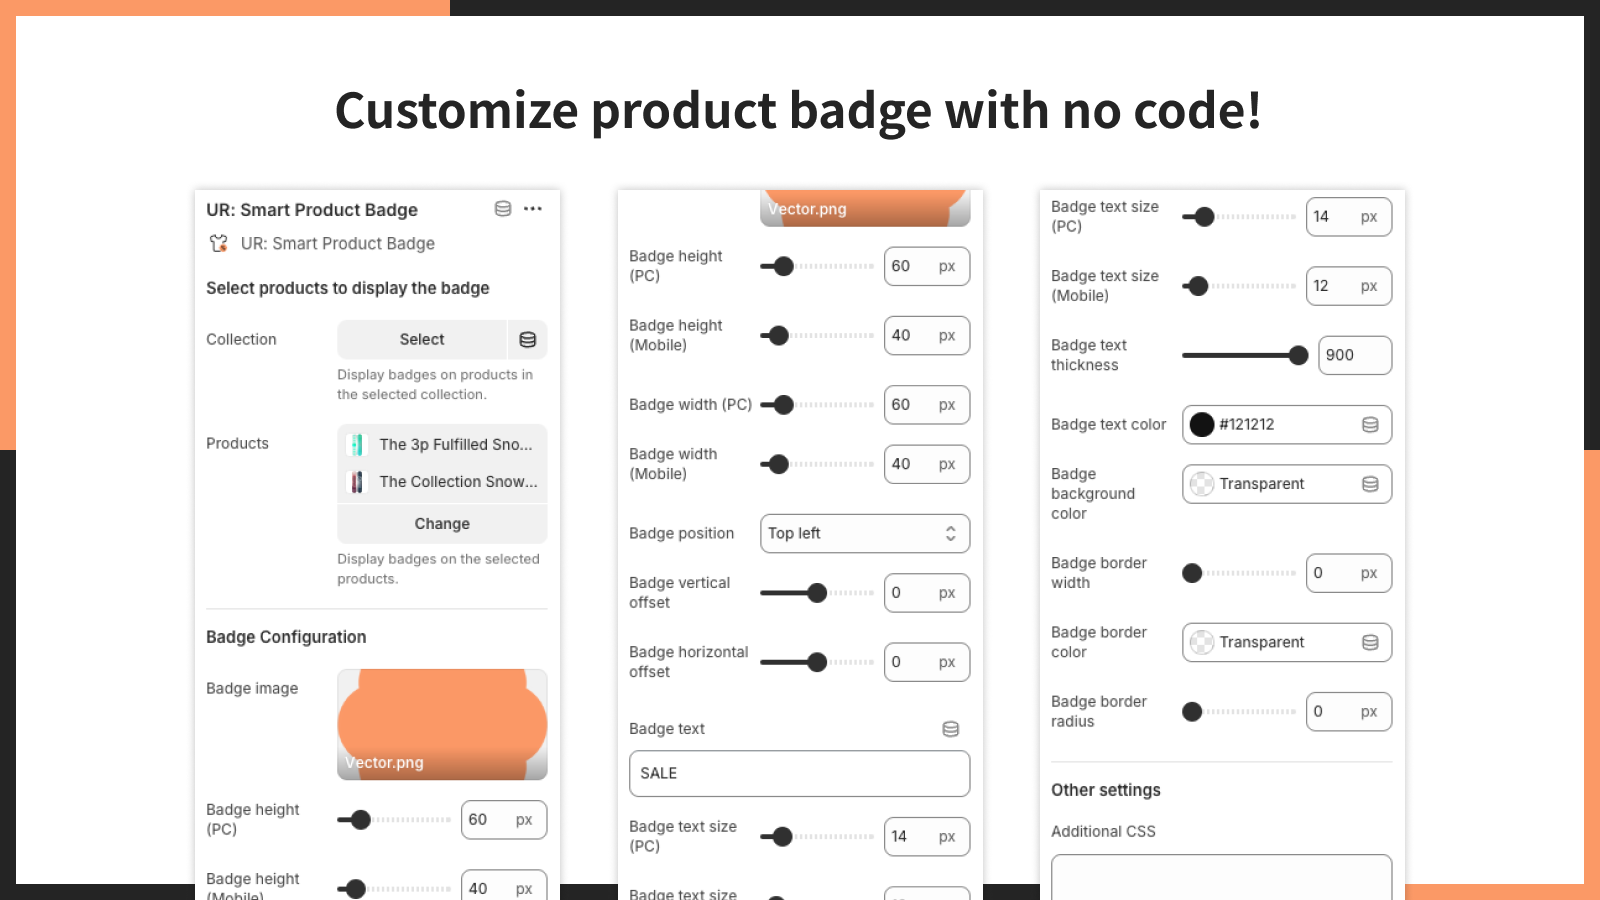Click the Vector.png badge image thumbnail
This screenshot has width=1600, height=900.
442,725
